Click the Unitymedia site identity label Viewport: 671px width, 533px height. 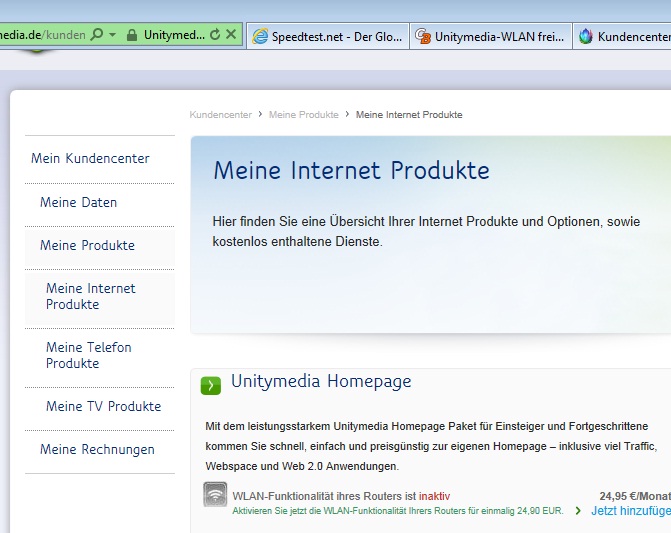(x=174, y=35)
